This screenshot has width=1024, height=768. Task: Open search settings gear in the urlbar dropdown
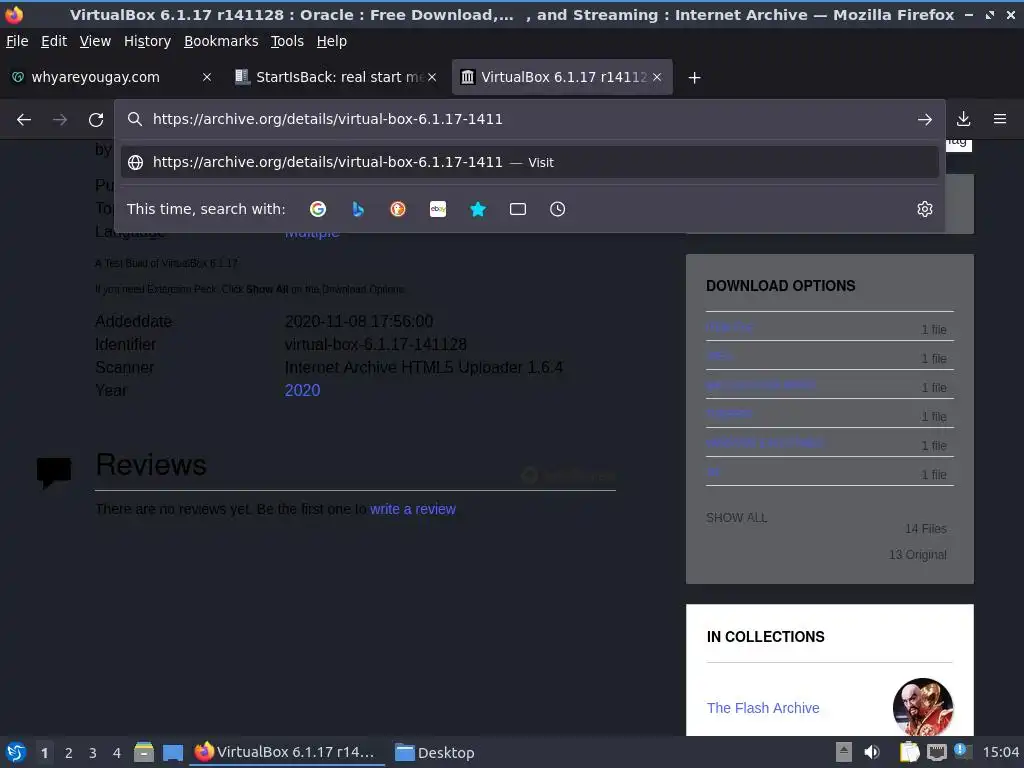tap(925, 209)
